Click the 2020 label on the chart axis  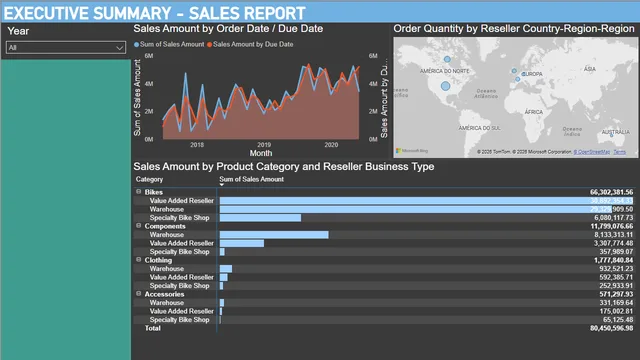(331, 145)
